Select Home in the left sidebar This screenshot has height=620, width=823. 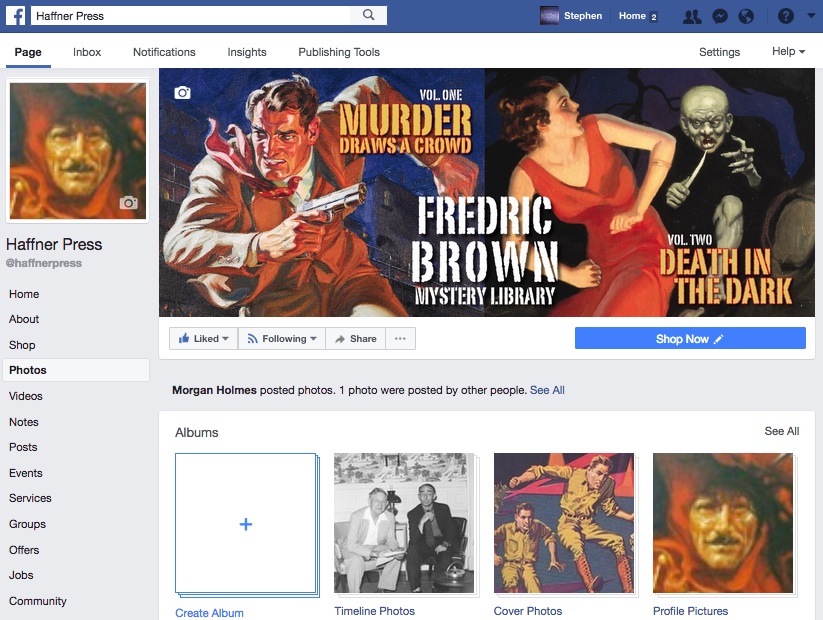24,294
